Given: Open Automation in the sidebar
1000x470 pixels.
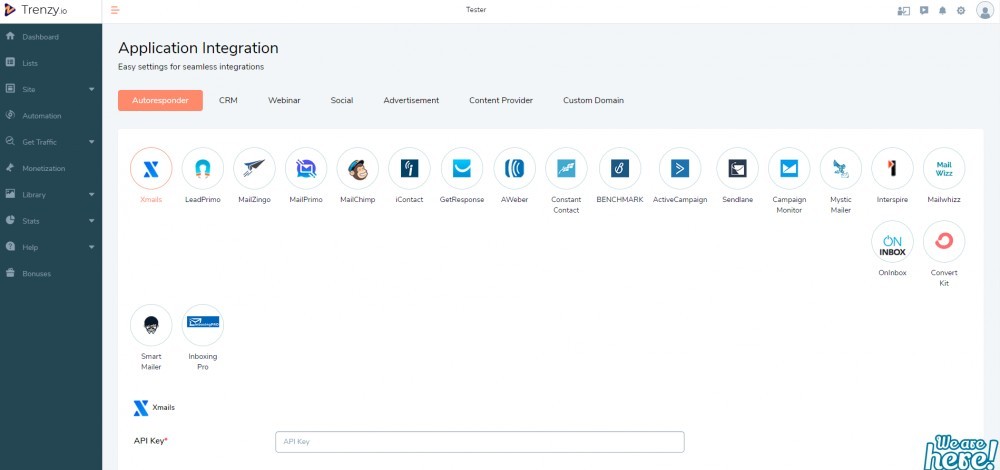Looking at the screenshot, I should (51, 116).
